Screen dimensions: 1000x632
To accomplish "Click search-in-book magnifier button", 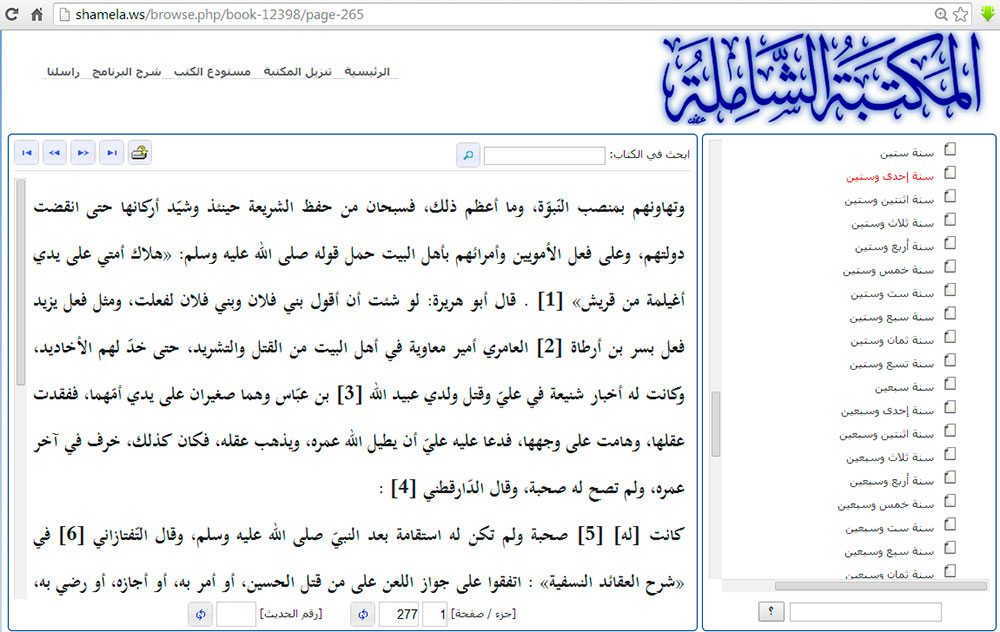I will (x=468, y=155).
